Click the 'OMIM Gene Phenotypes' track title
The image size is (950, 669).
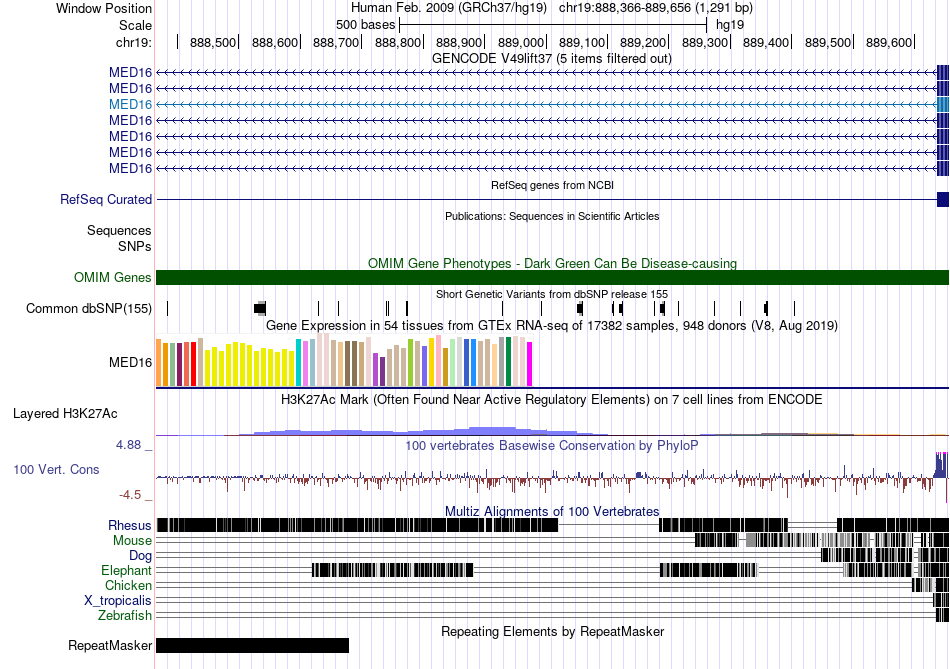pos(552,264)
